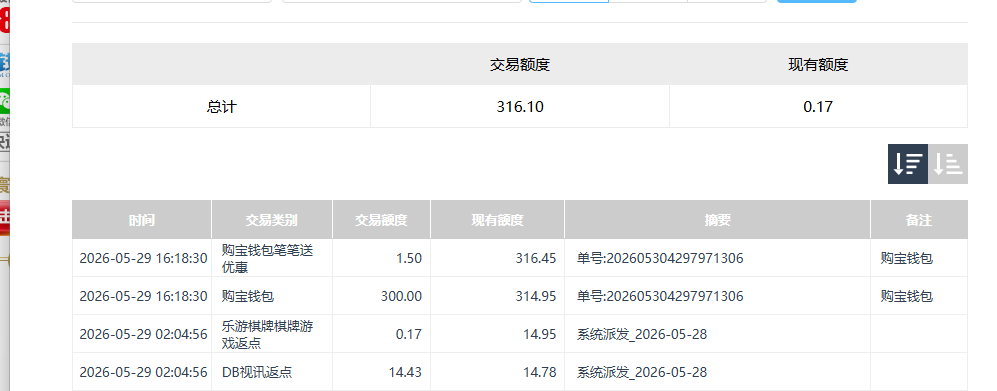The image size is (997, 391).
Task: Select timestamp in 购宝钱包笔笔送优惠 row
Action: click(143, 258)
